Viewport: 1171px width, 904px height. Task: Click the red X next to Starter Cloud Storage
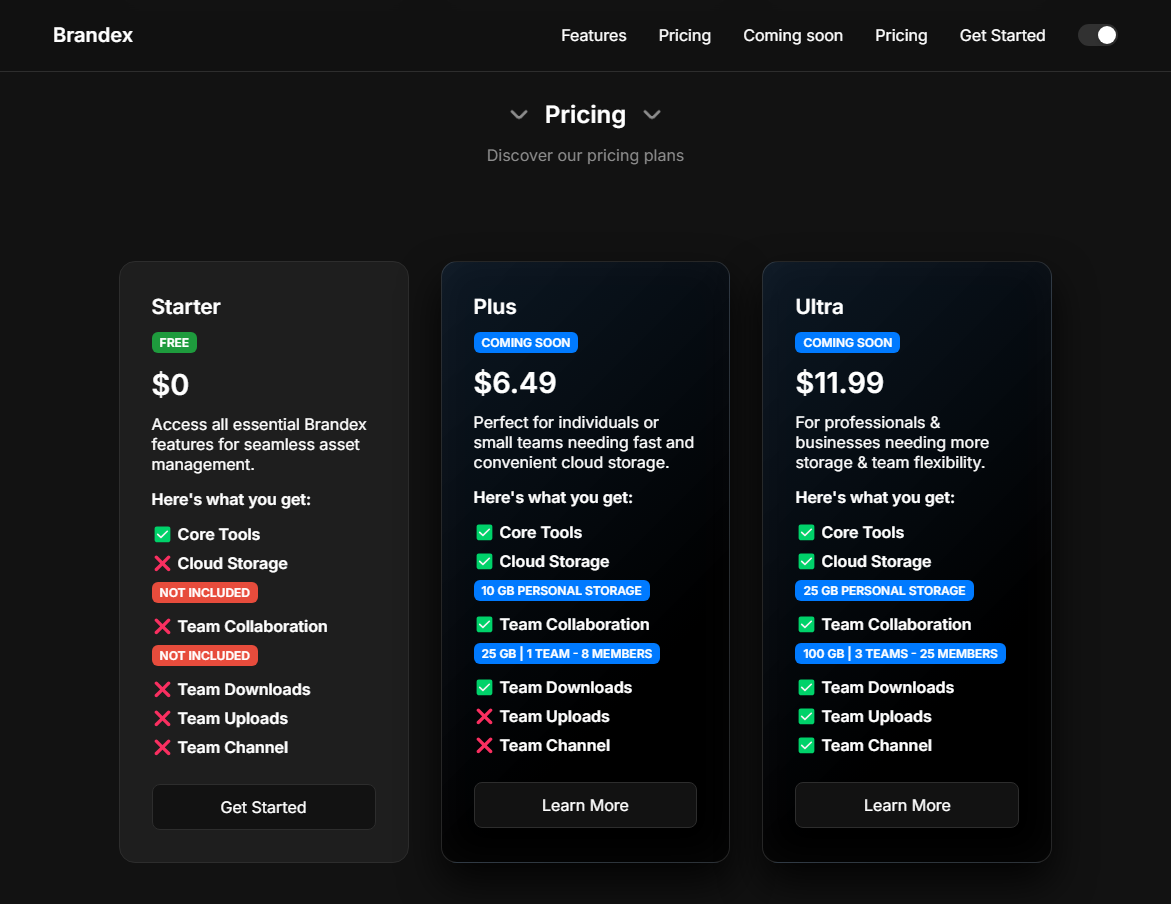click(162, 564)
